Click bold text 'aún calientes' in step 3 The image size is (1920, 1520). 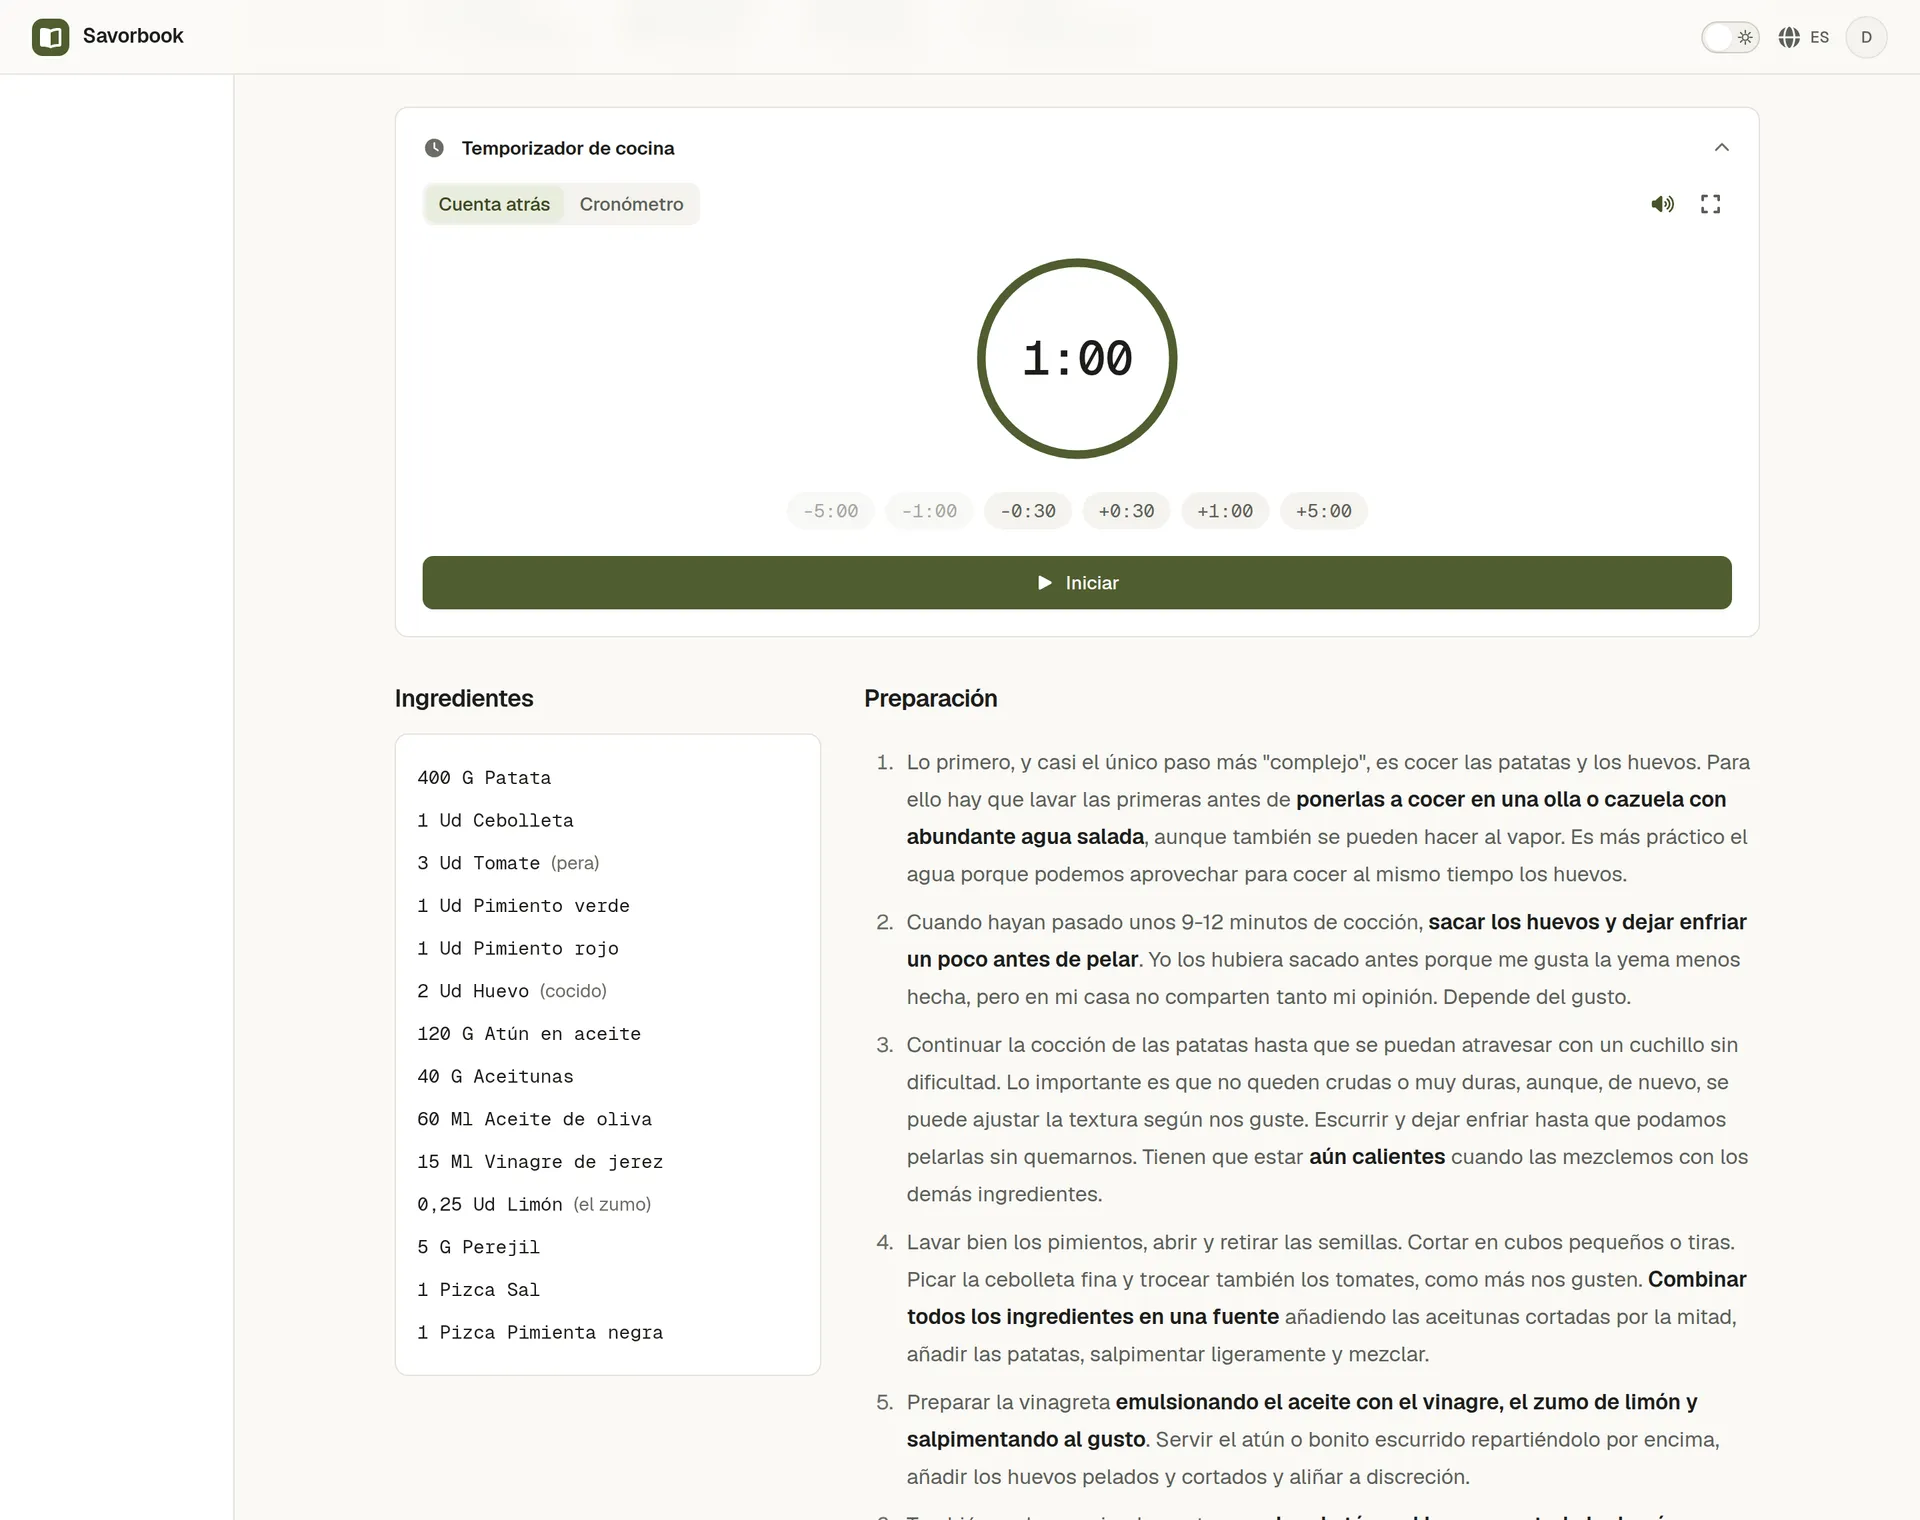coord(1377,1157)
